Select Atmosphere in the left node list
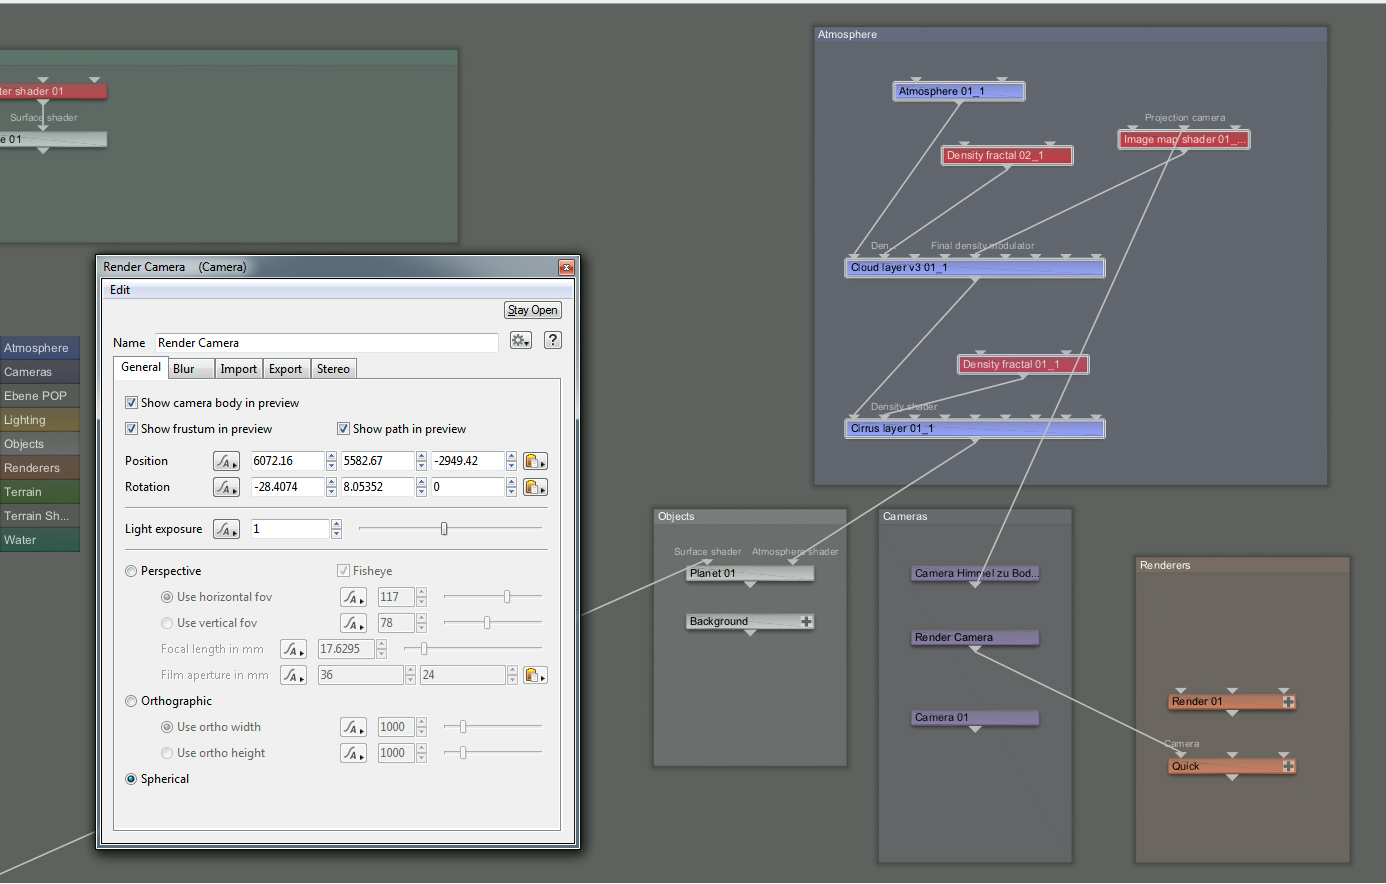 tap(39, 348)
